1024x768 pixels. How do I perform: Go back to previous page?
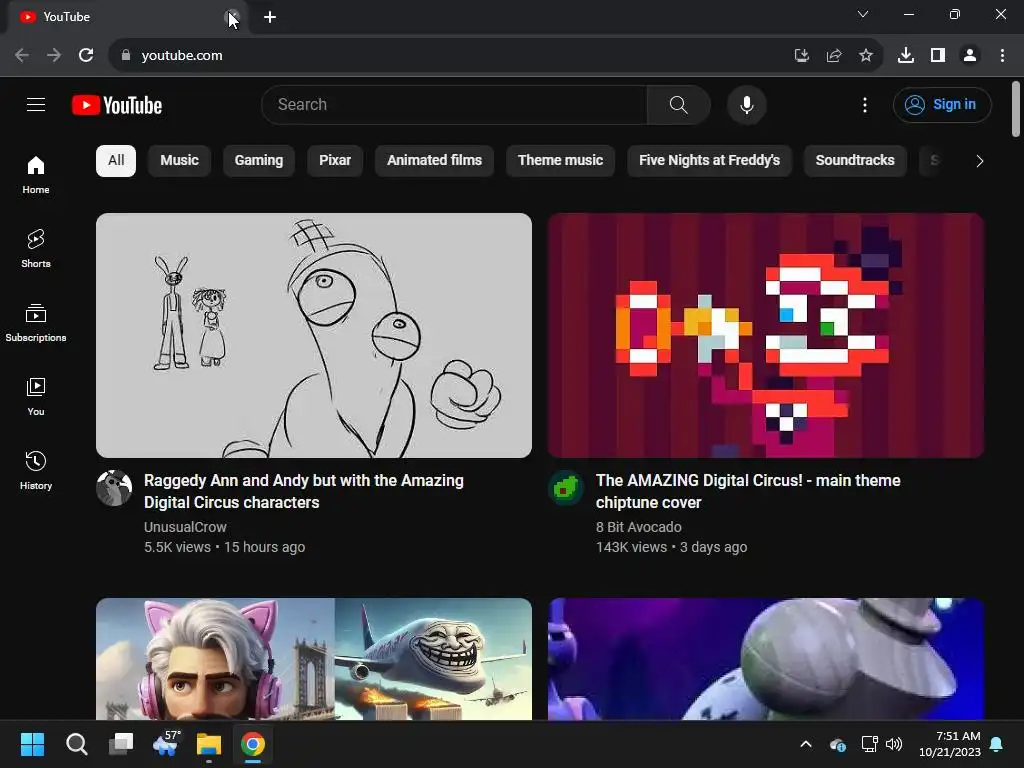coord(22,56)
